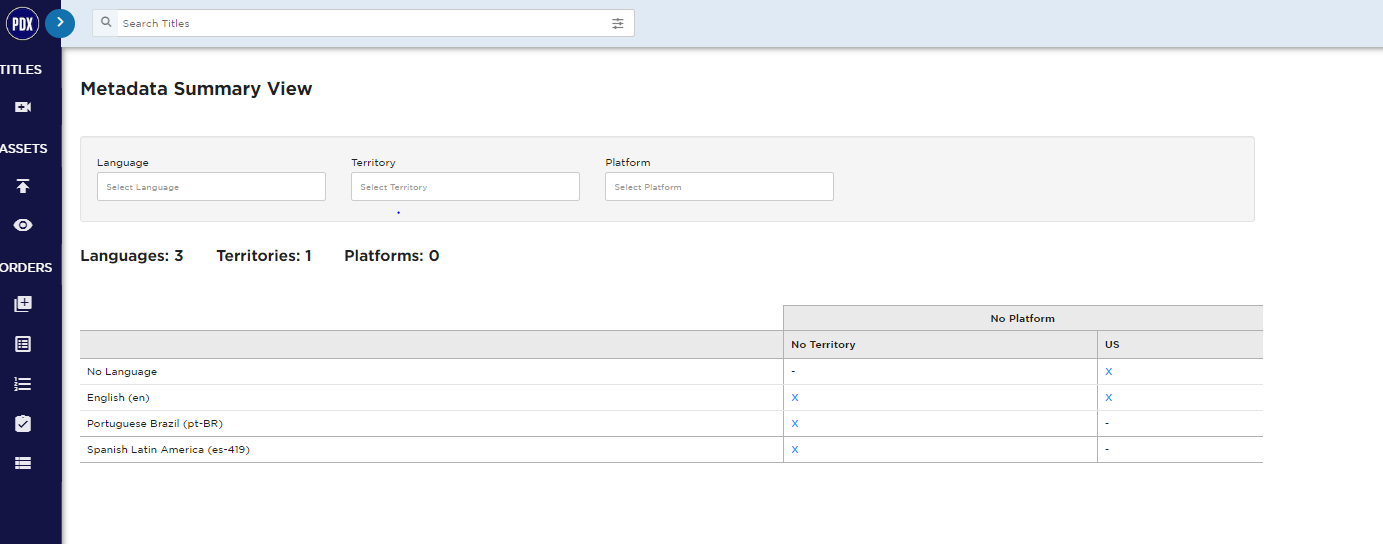The height and width of the screenshot is (544, 1383).
Task: Open X link for Spanish Latin America
Action: click(795, 450)
